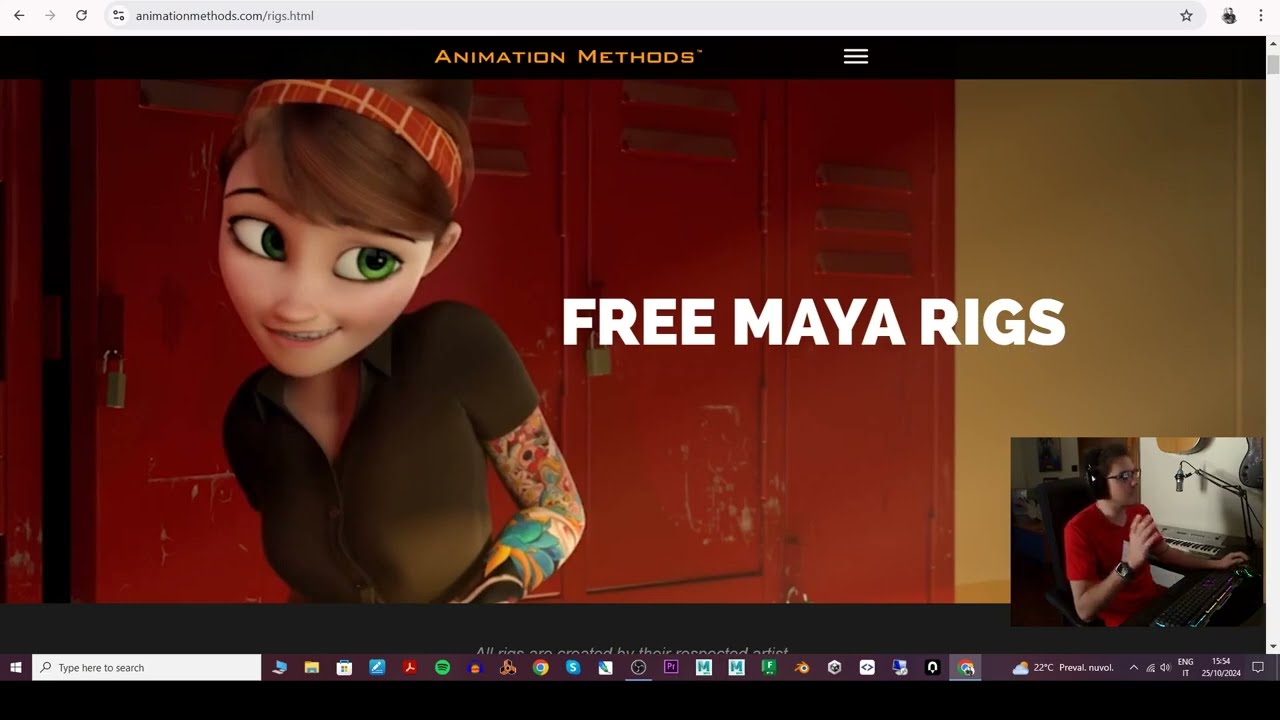Launch Blender from the taskbar

click(802, 667)
